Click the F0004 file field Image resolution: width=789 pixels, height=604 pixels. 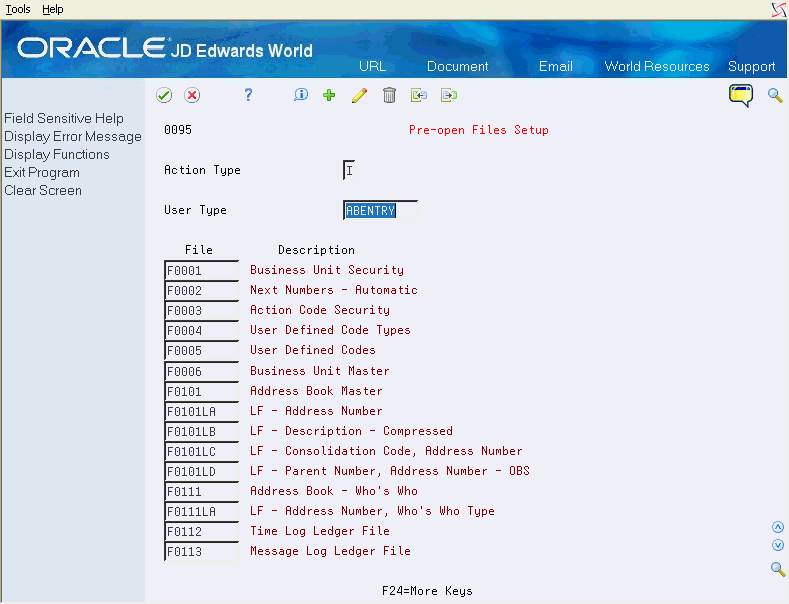pos(201,331)
